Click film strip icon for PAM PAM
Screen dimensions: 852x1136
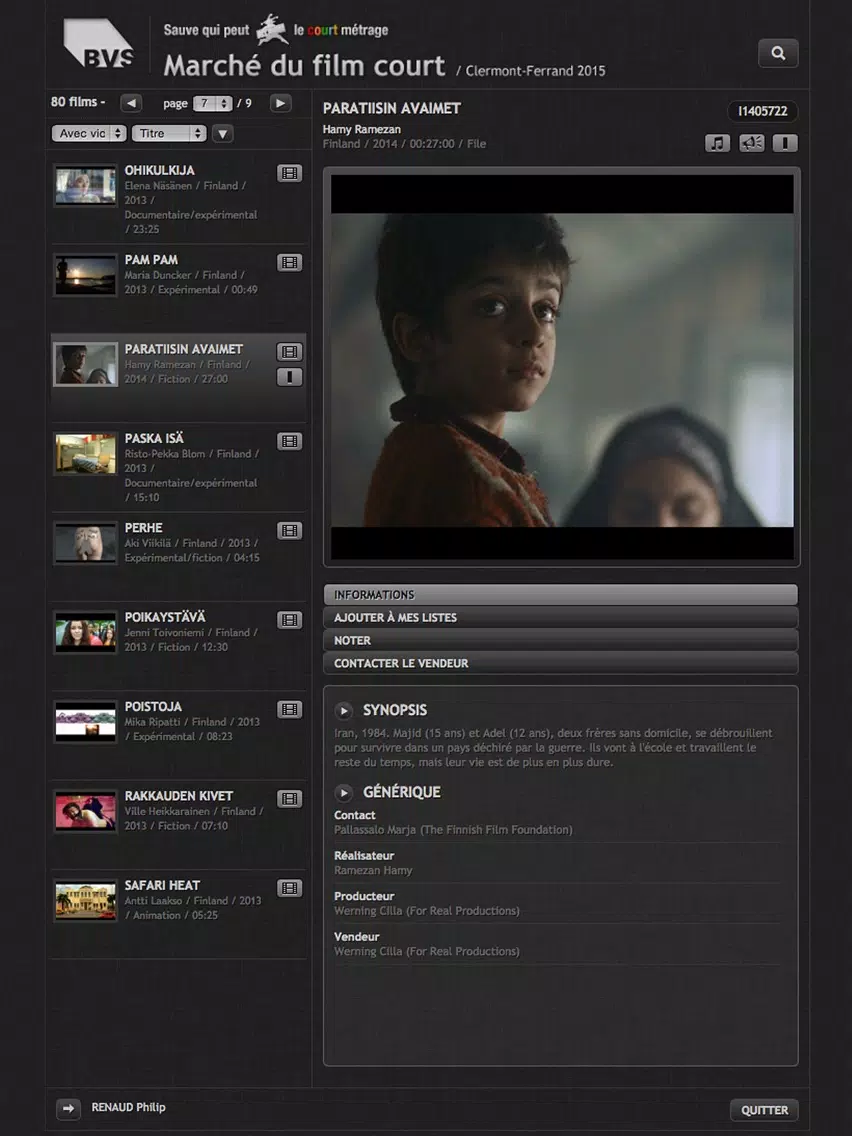289,262
